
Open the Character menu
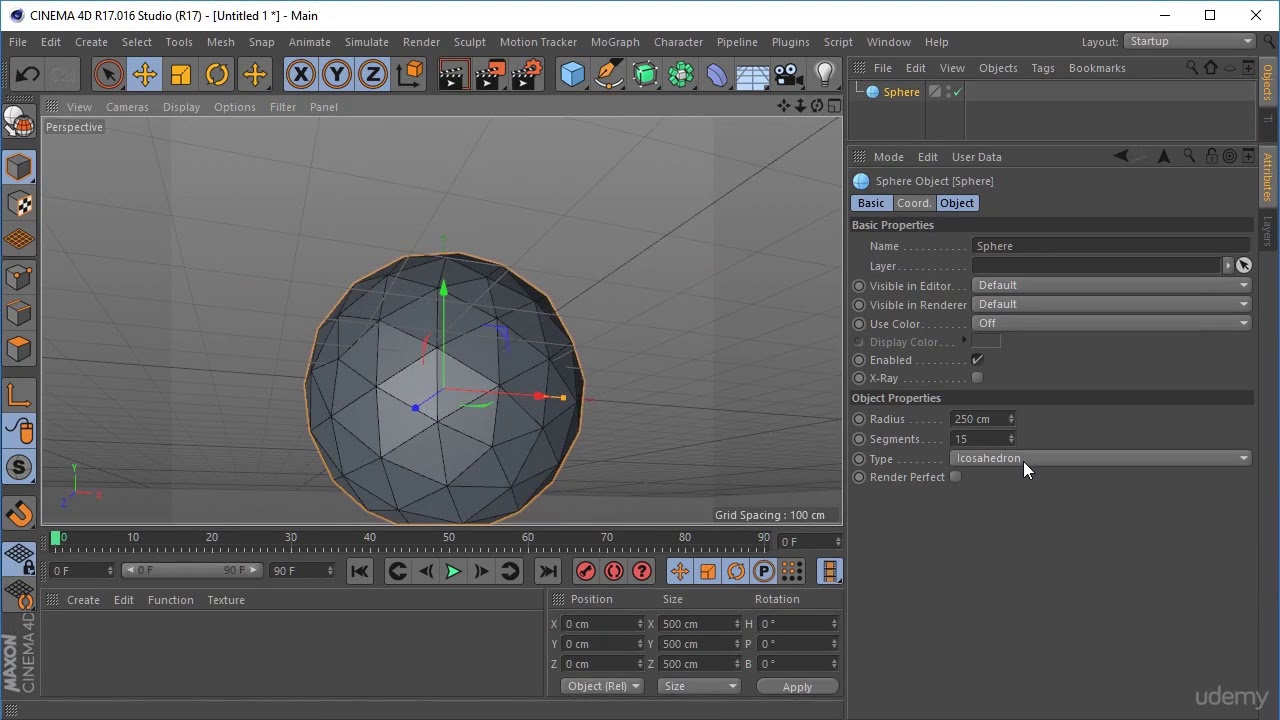click(678, 42)
